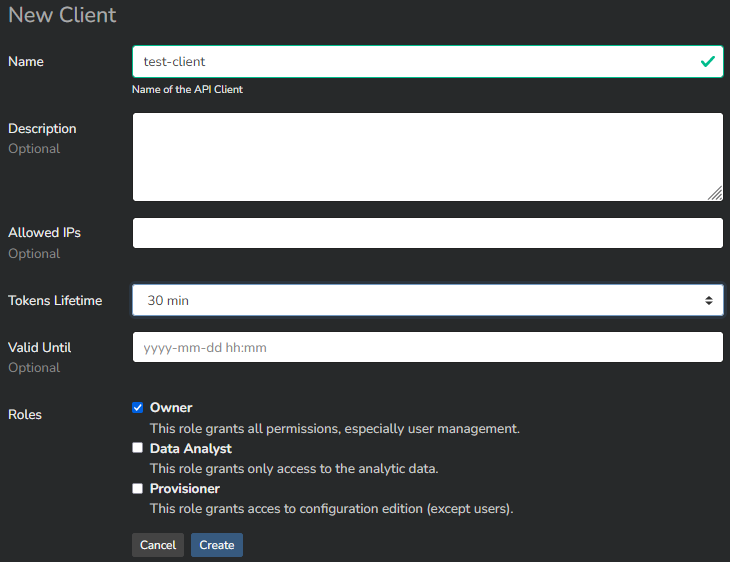Grab the Description textarea resize handle
730x562 pixels.
(715, 193)
